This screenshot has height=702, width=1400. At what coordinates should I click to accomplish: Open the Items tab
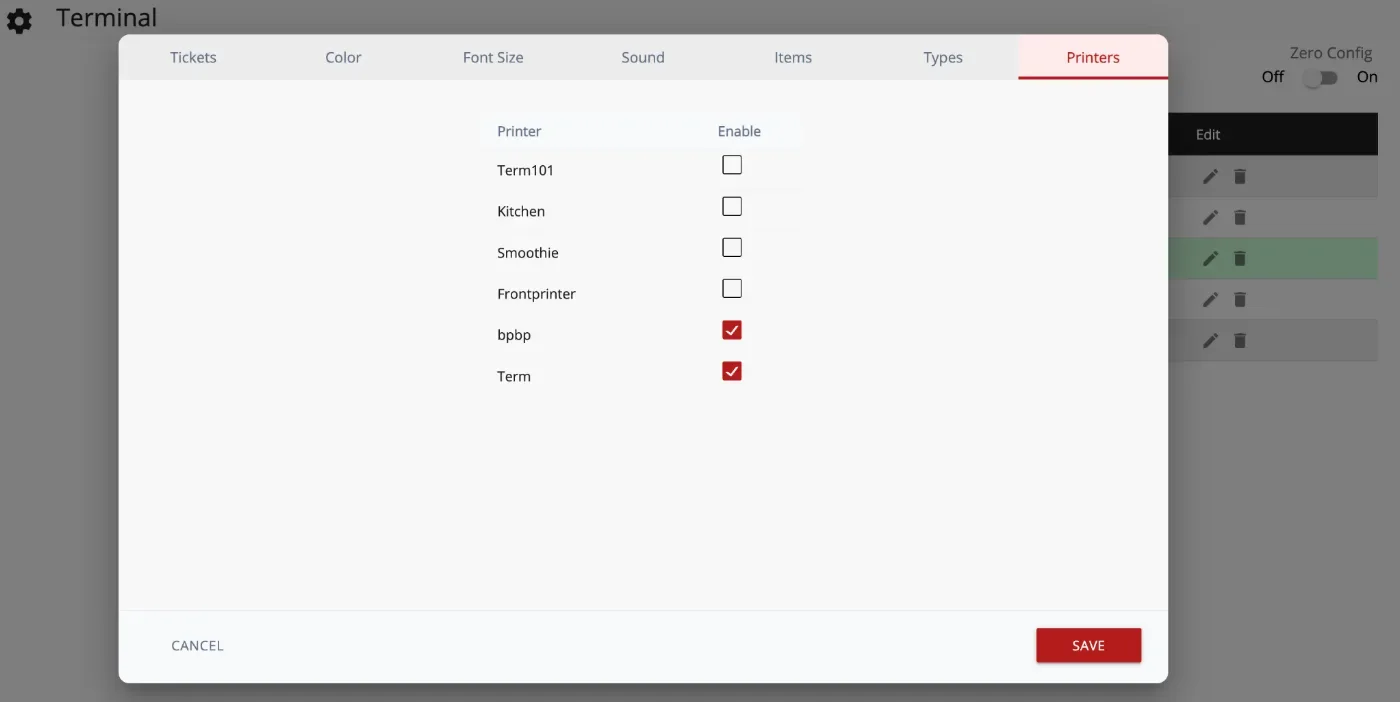click(793, 57)
